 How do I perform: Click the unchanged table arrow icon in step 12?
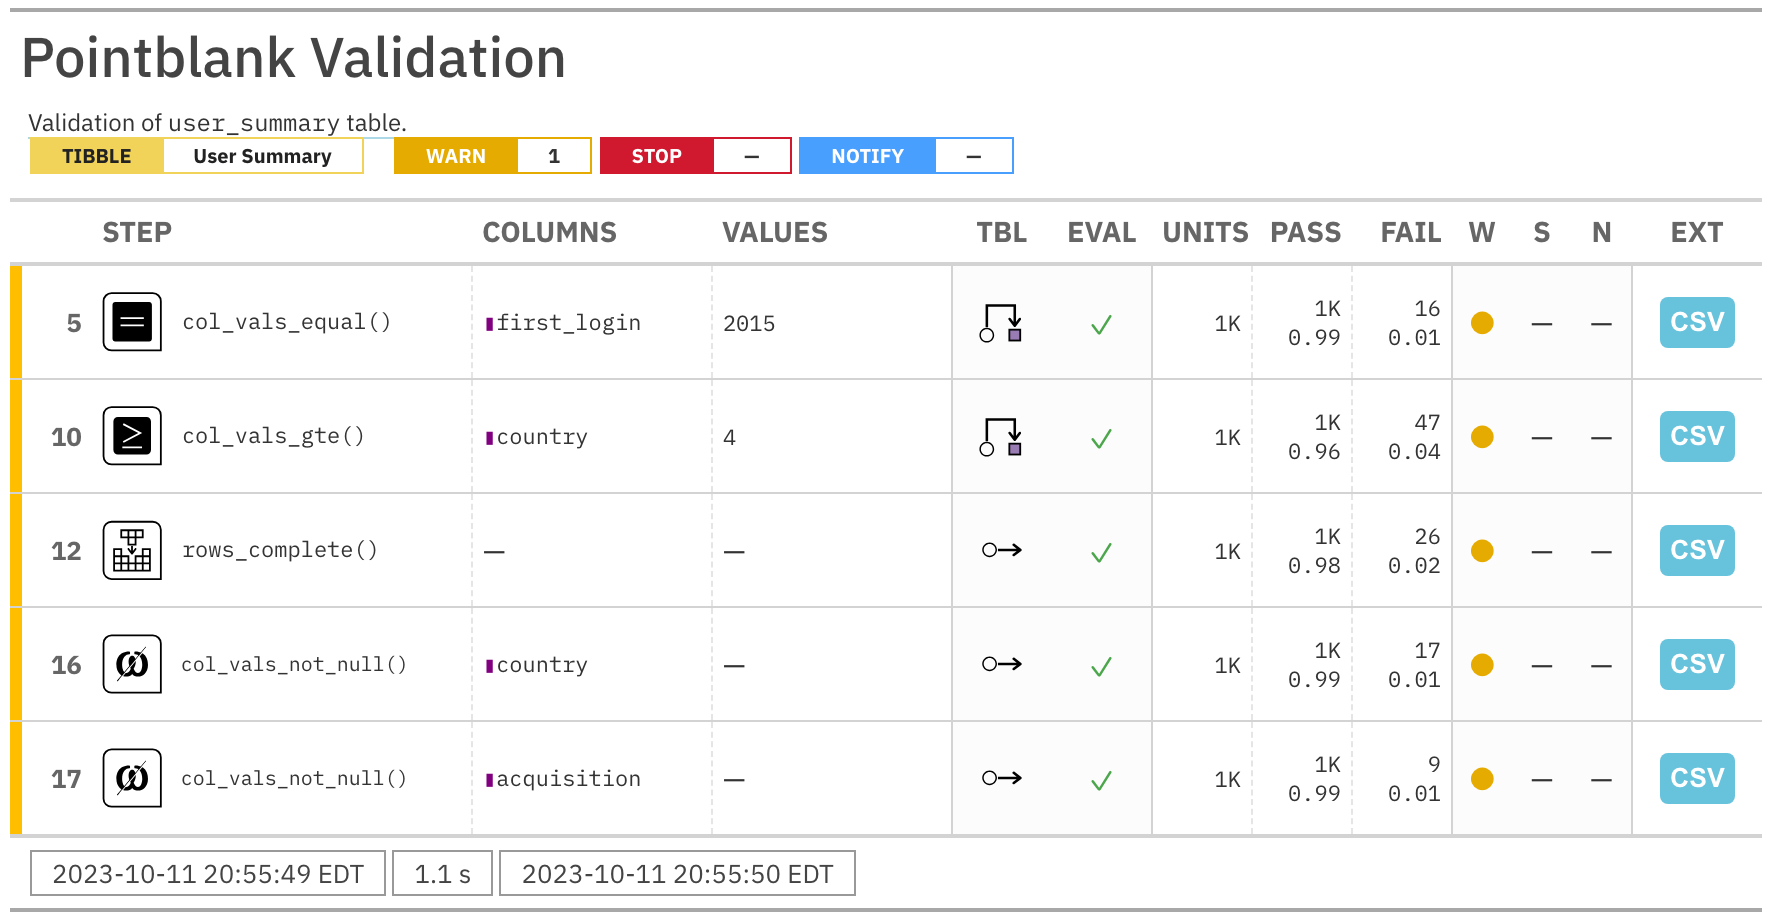(x=1001, y=550)
